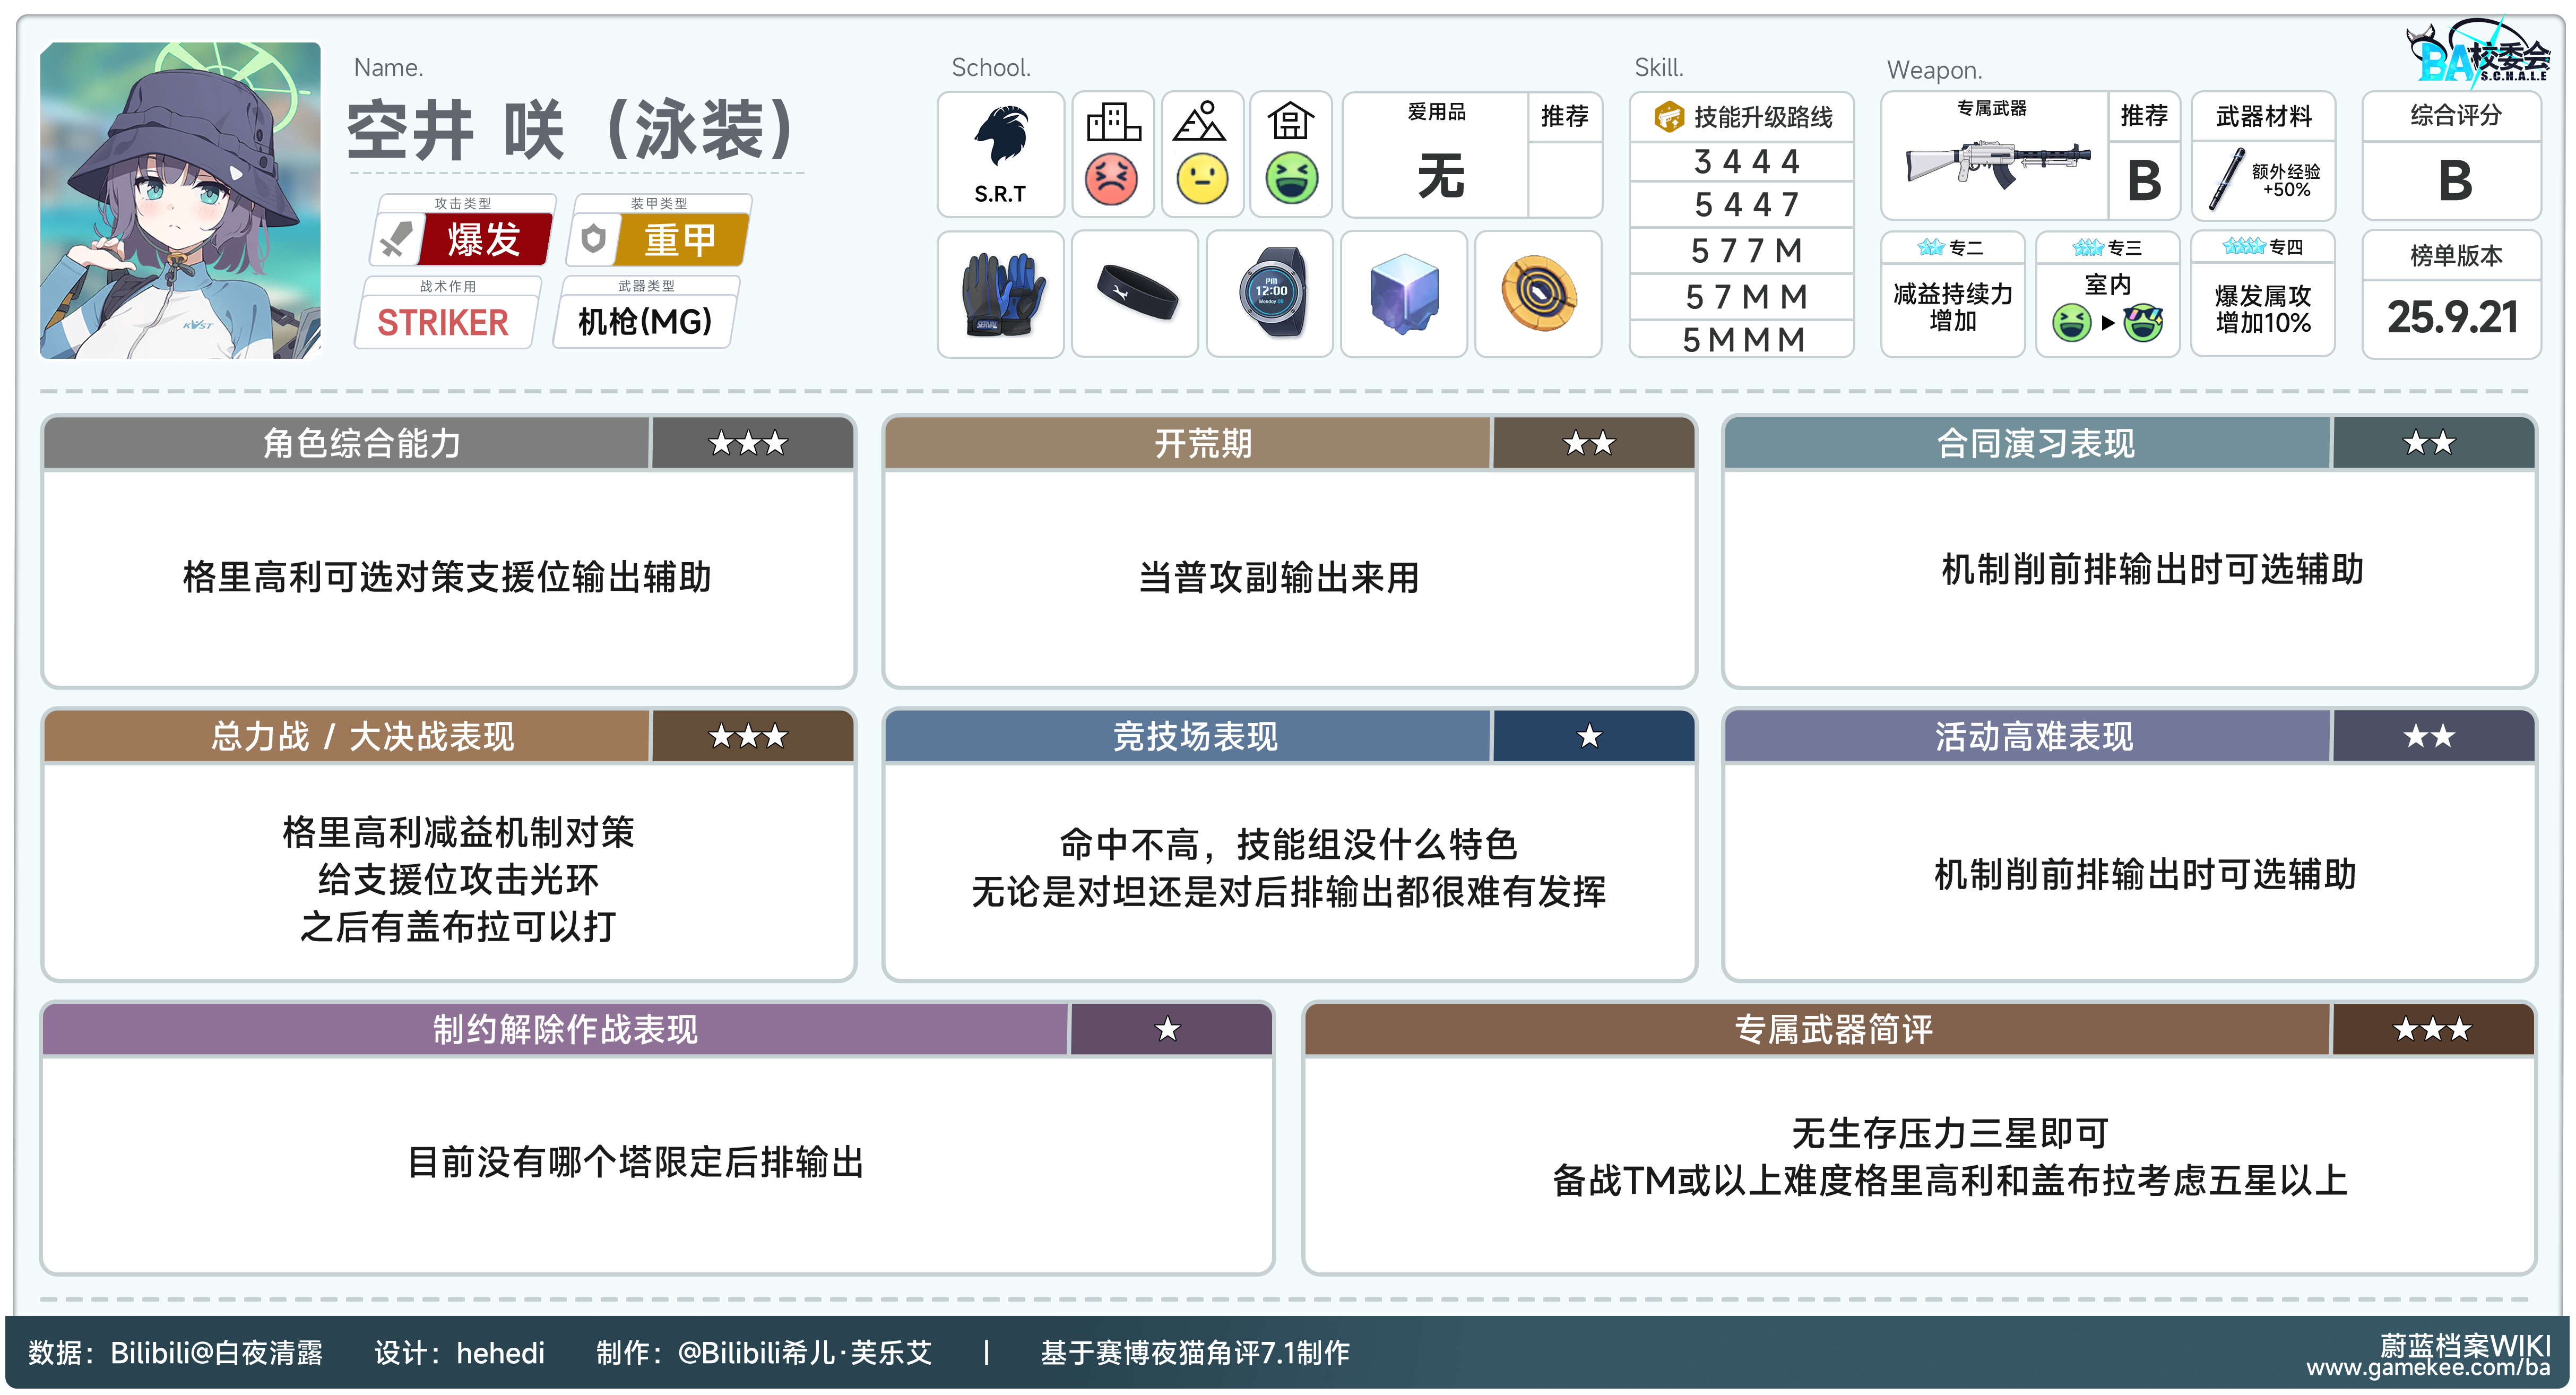Click the golden disc artifact icon
Image resolution: width=2576 pixels, height=1395 pixels.
click(1539, 293)
